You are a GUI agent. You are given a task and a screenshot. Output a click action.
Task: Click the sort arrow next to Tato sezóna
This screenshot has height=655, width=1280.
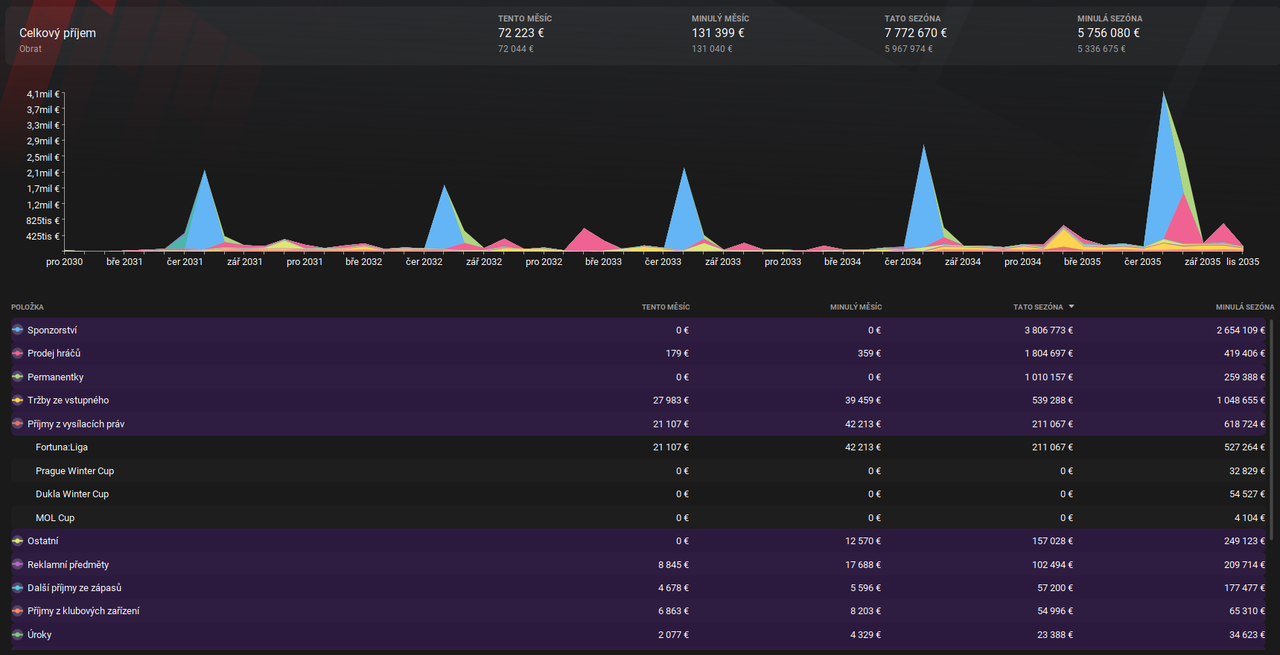1072,307
